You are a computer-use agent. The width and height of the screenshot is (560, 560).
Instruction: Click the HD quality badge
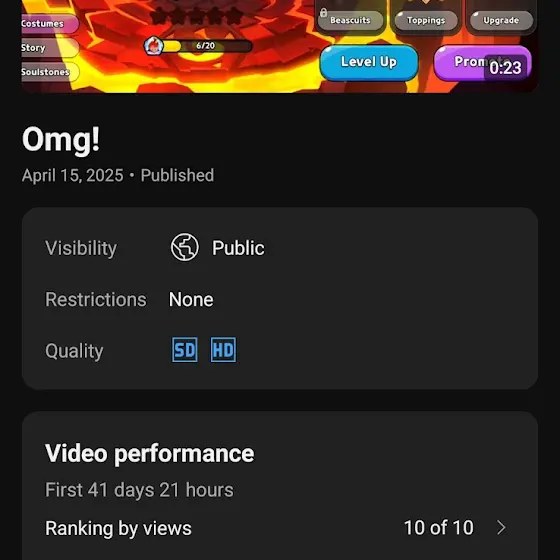(x=223, y=350)
